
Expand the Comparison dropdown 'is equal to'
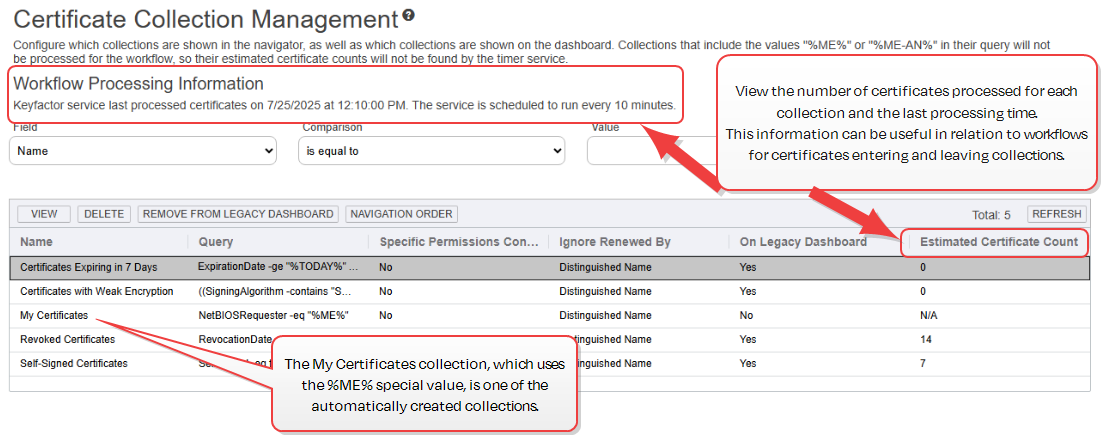point(431,151)
